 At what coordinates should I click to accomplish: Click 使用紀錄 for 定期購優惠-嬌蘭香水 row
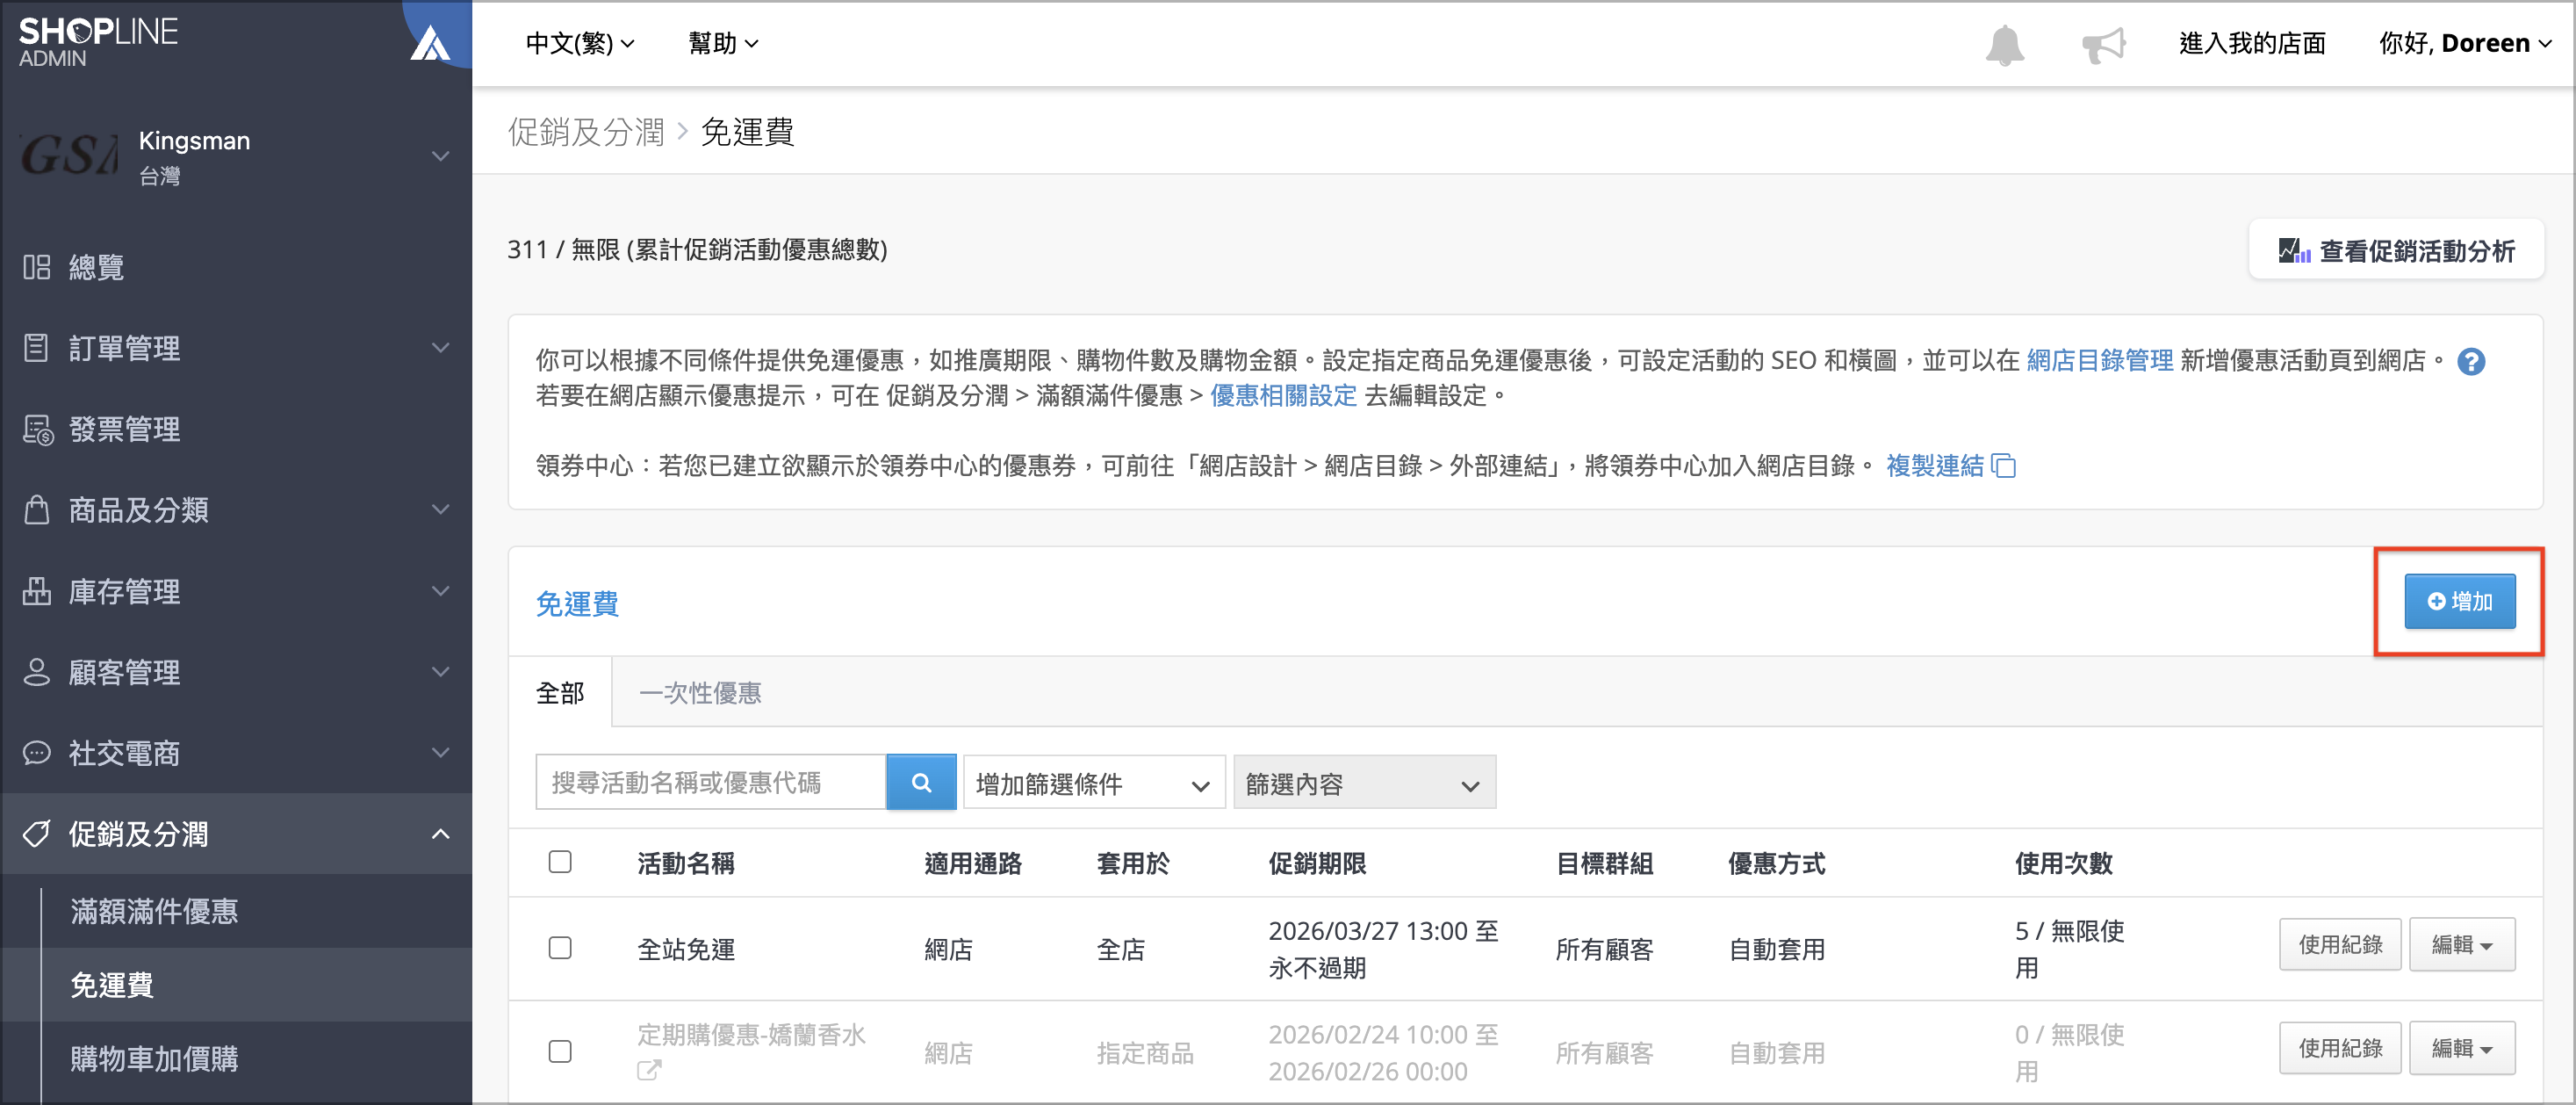[2340, 1048]
